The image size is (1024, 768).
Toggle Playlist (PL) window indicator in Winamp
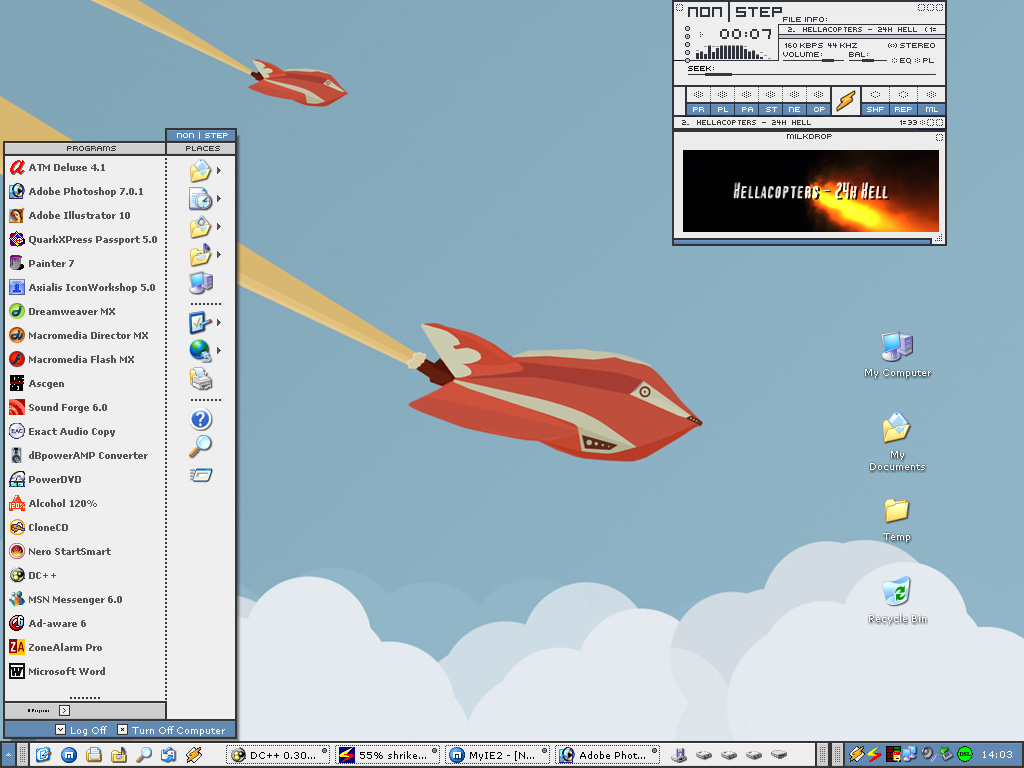click(925, 61)
